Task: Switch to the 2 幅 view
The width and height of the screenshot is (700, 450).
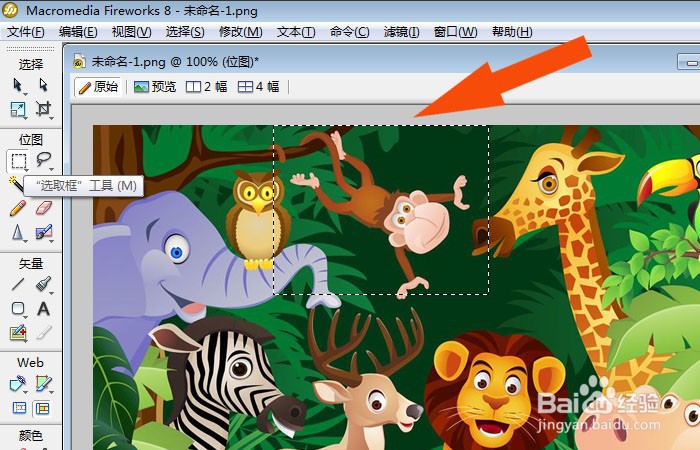Action: click(207, 87)
